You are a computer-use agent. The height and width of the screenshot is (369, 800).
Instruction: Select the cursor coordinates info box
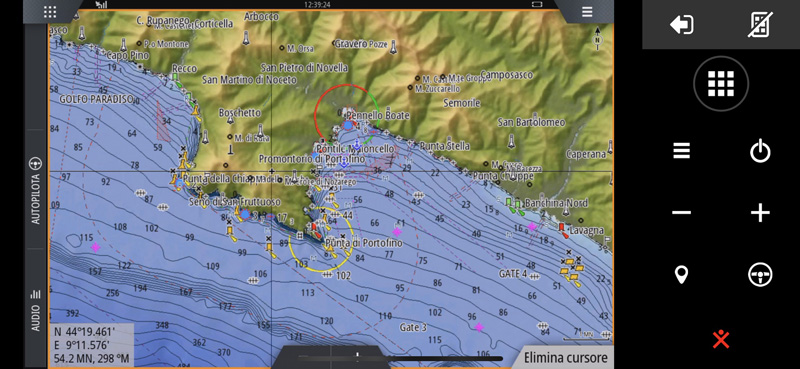[91, 345]
